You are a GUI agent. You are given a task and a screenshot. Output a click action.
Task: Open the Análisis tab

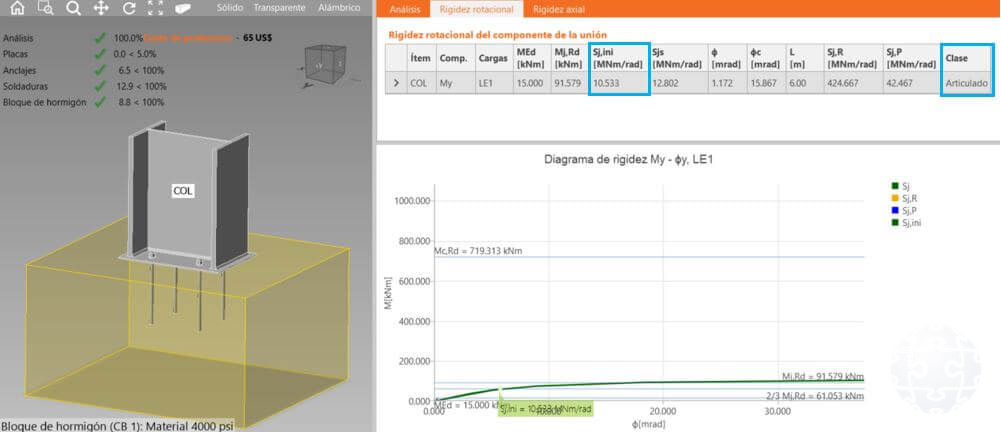tap(404, 9)
